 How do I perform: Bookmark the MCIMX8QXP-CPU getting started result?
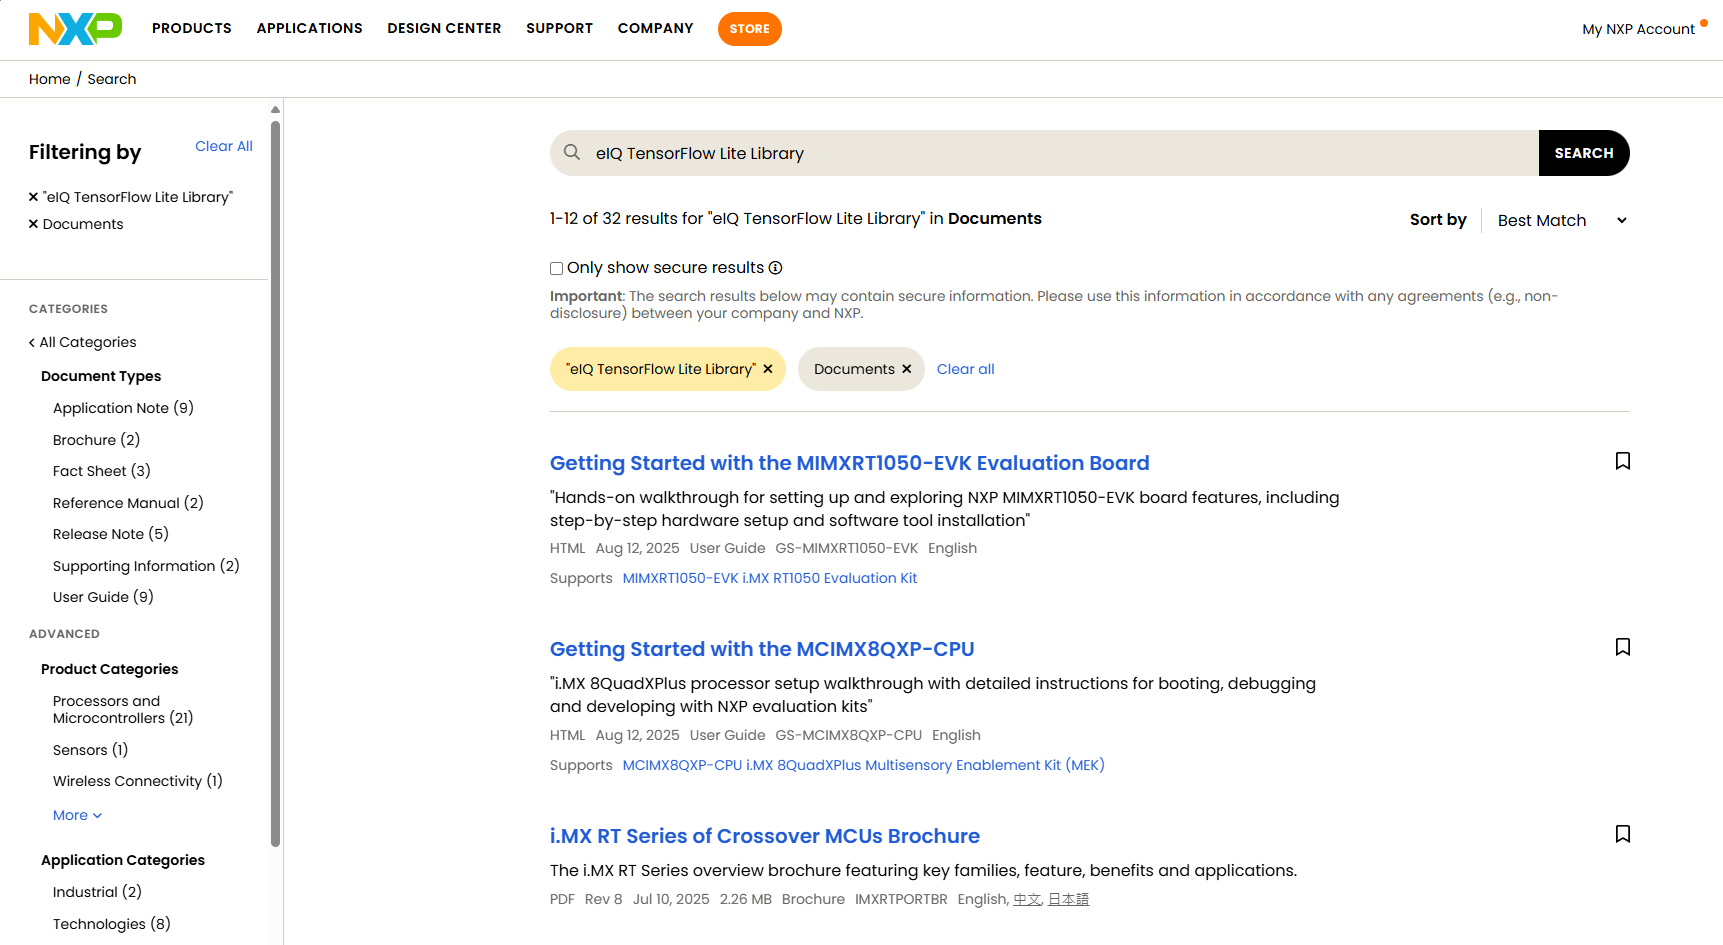[x=1622, y=647]
